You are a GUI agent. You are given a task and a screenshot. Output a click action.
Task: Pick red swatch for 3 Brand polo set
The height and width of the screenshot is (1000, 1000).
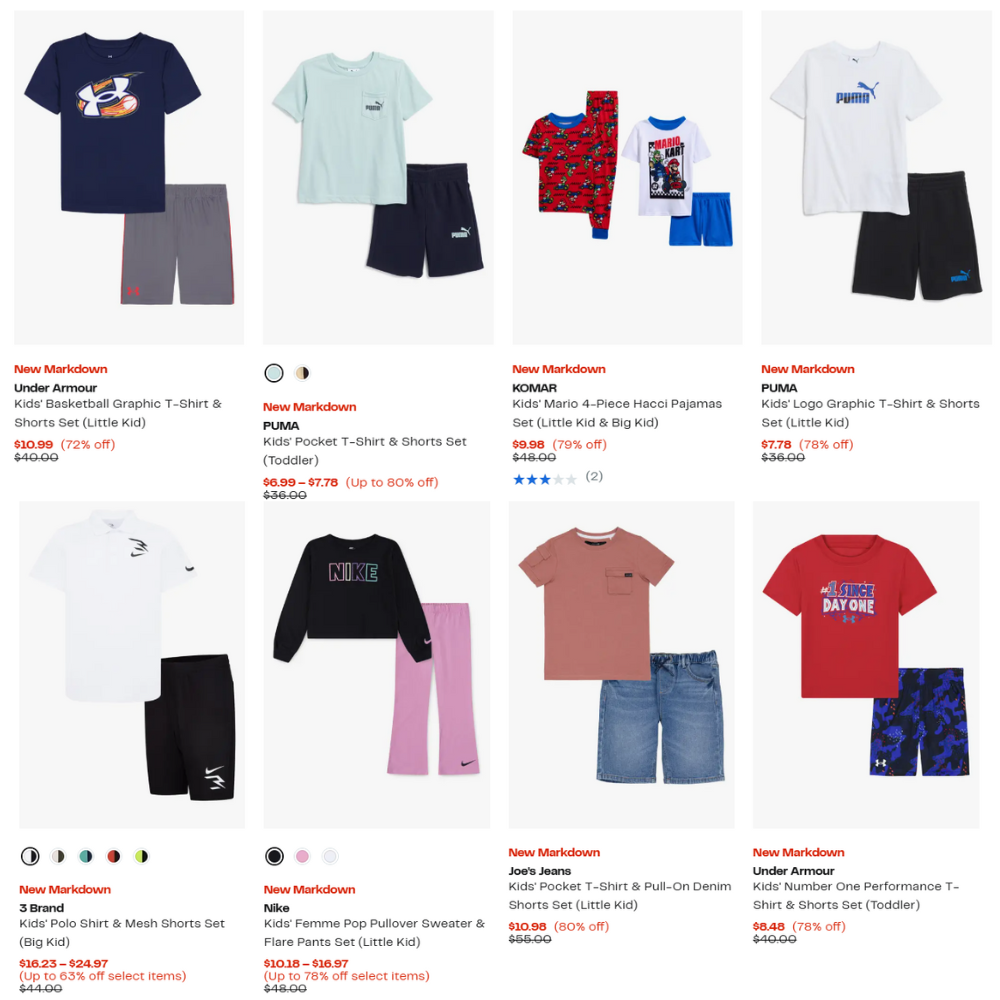pos(114,856)
